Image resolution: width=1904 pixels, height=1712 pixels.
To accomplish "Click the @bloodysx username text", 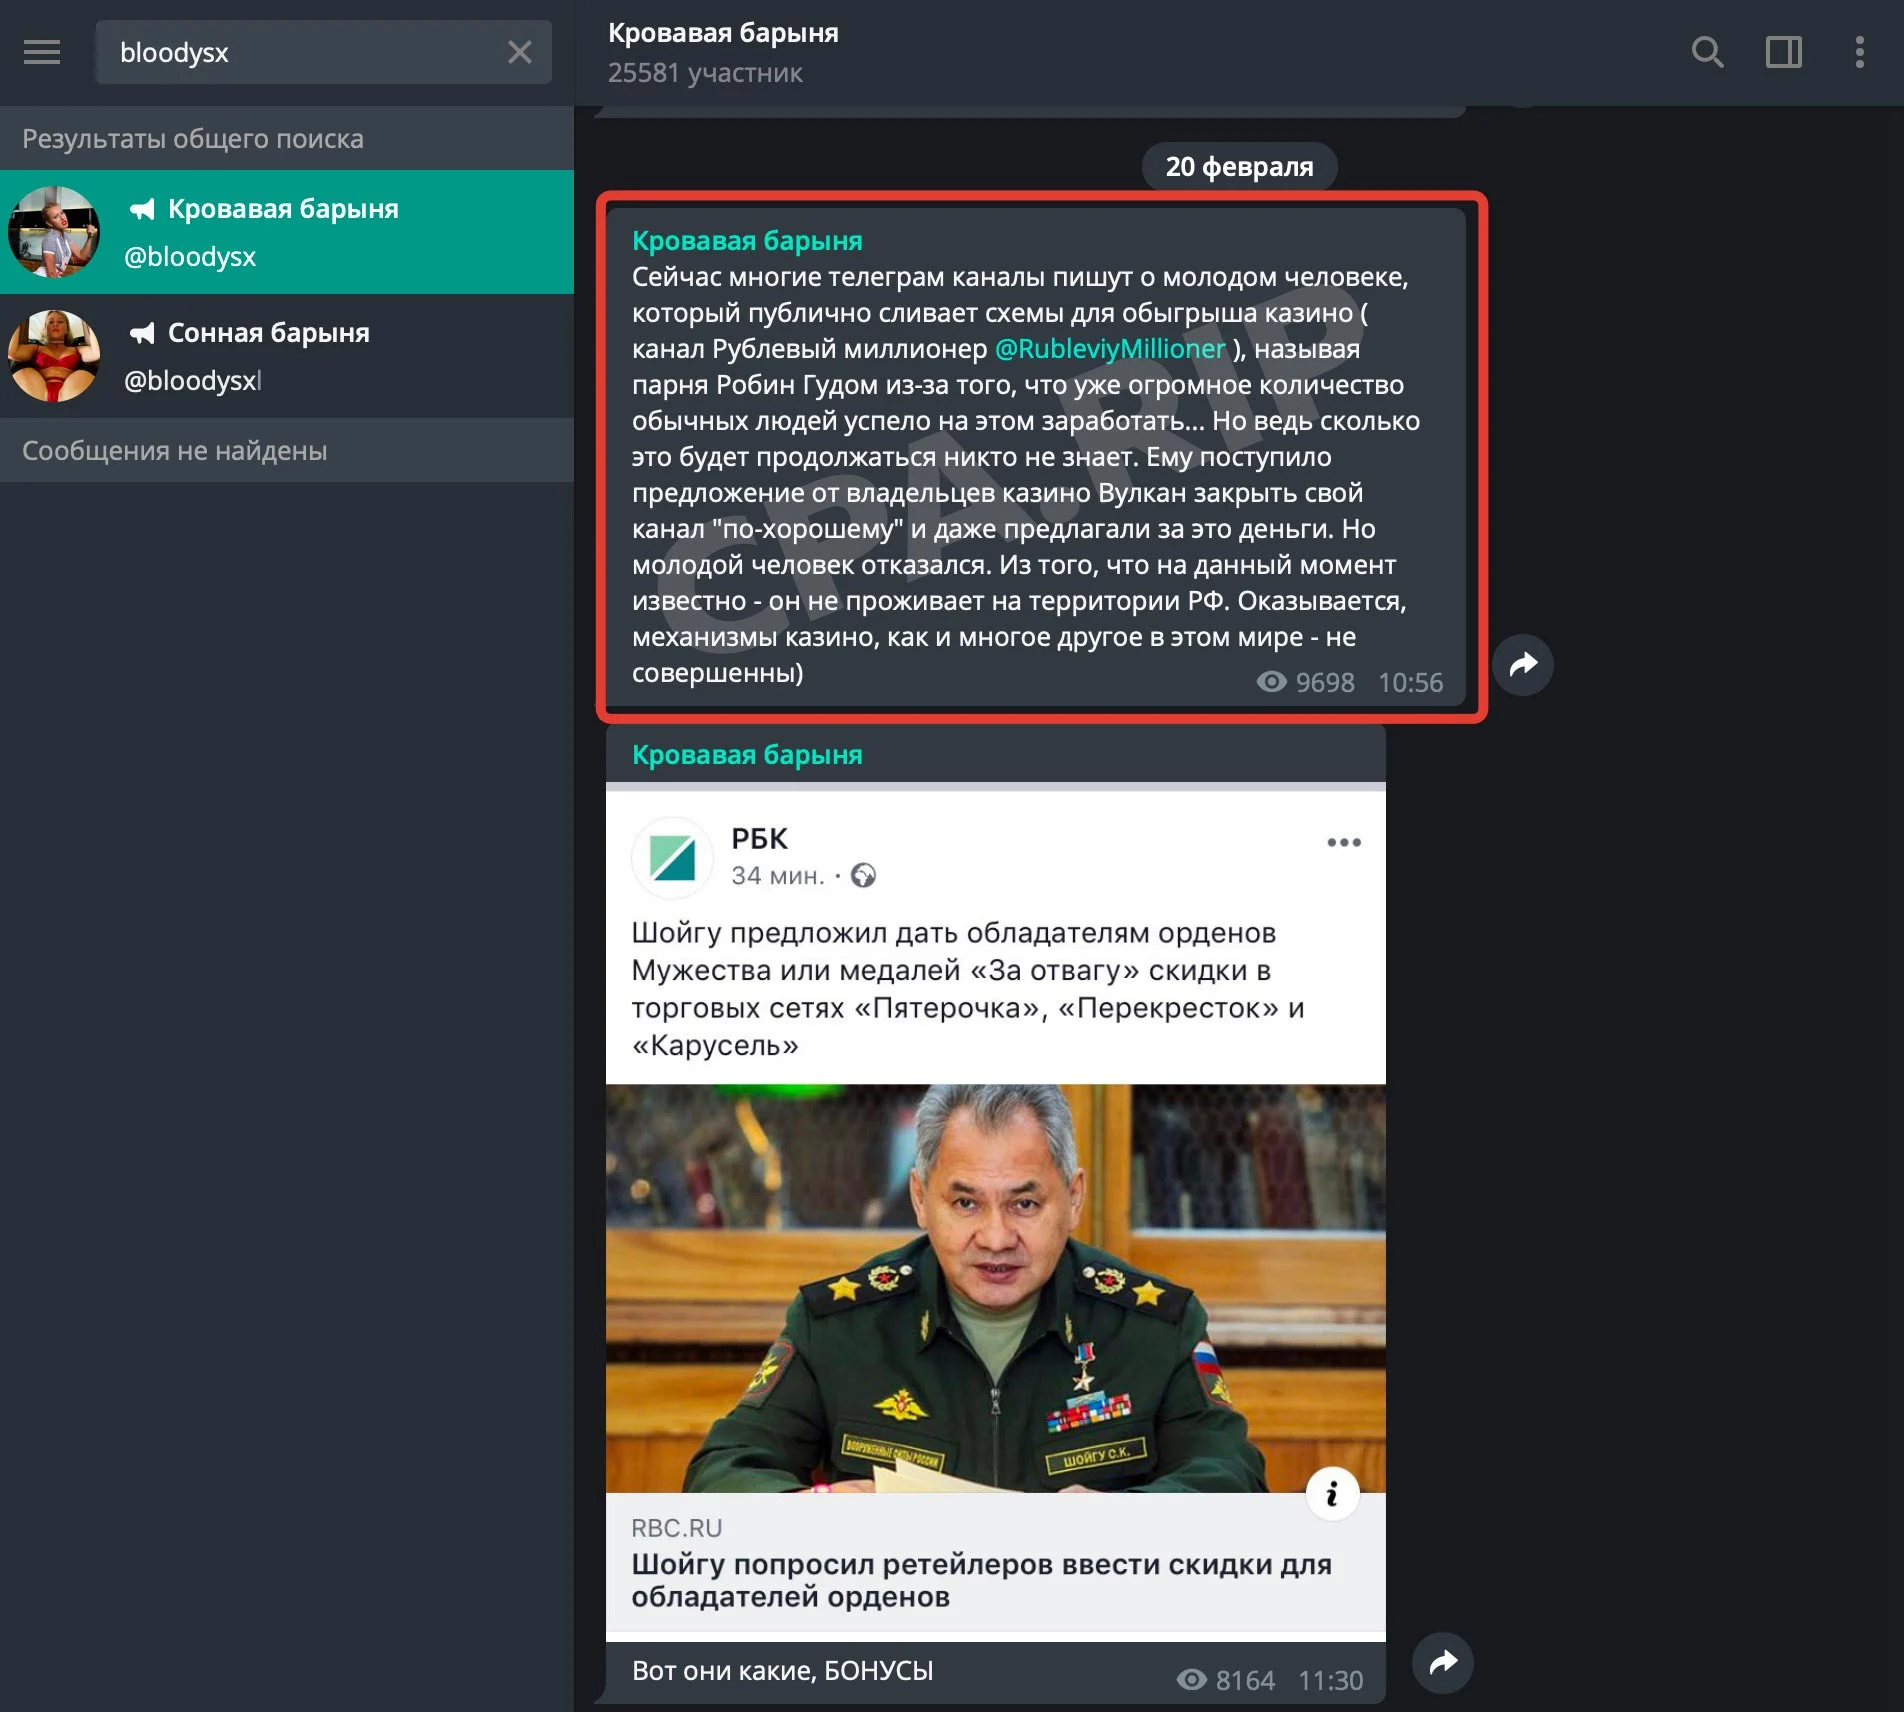I will click(189, 257).
